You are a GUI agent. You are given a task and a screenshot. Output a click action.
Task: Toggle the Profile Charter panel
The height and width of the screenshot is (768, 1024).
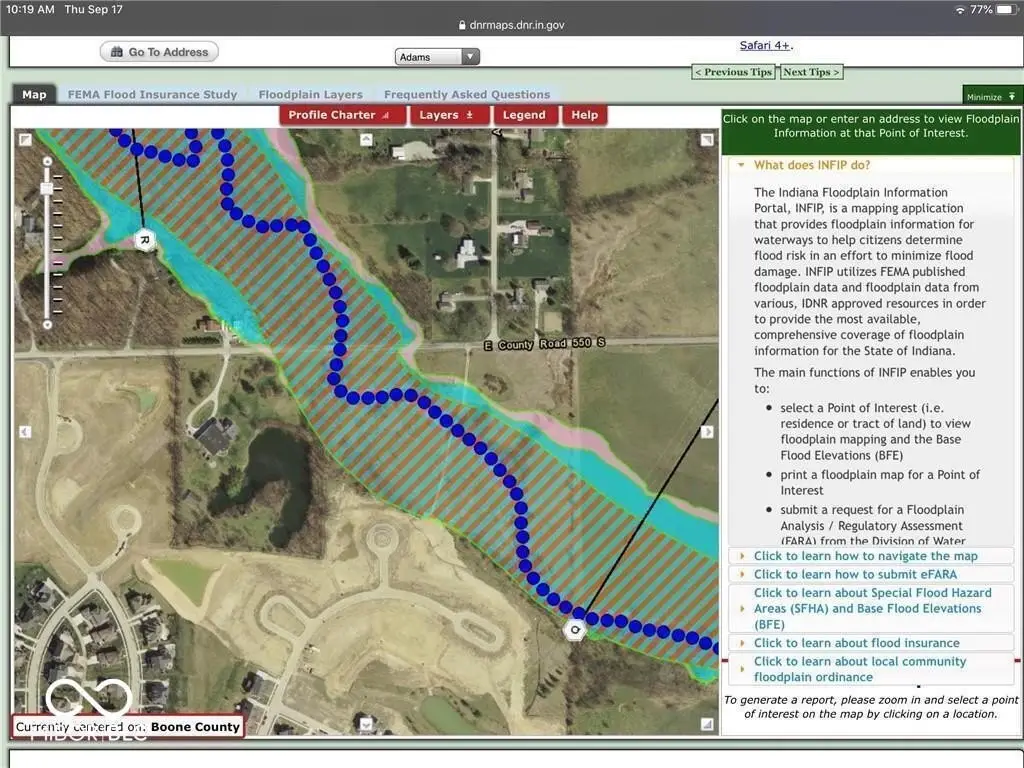(x=342, y=115)
